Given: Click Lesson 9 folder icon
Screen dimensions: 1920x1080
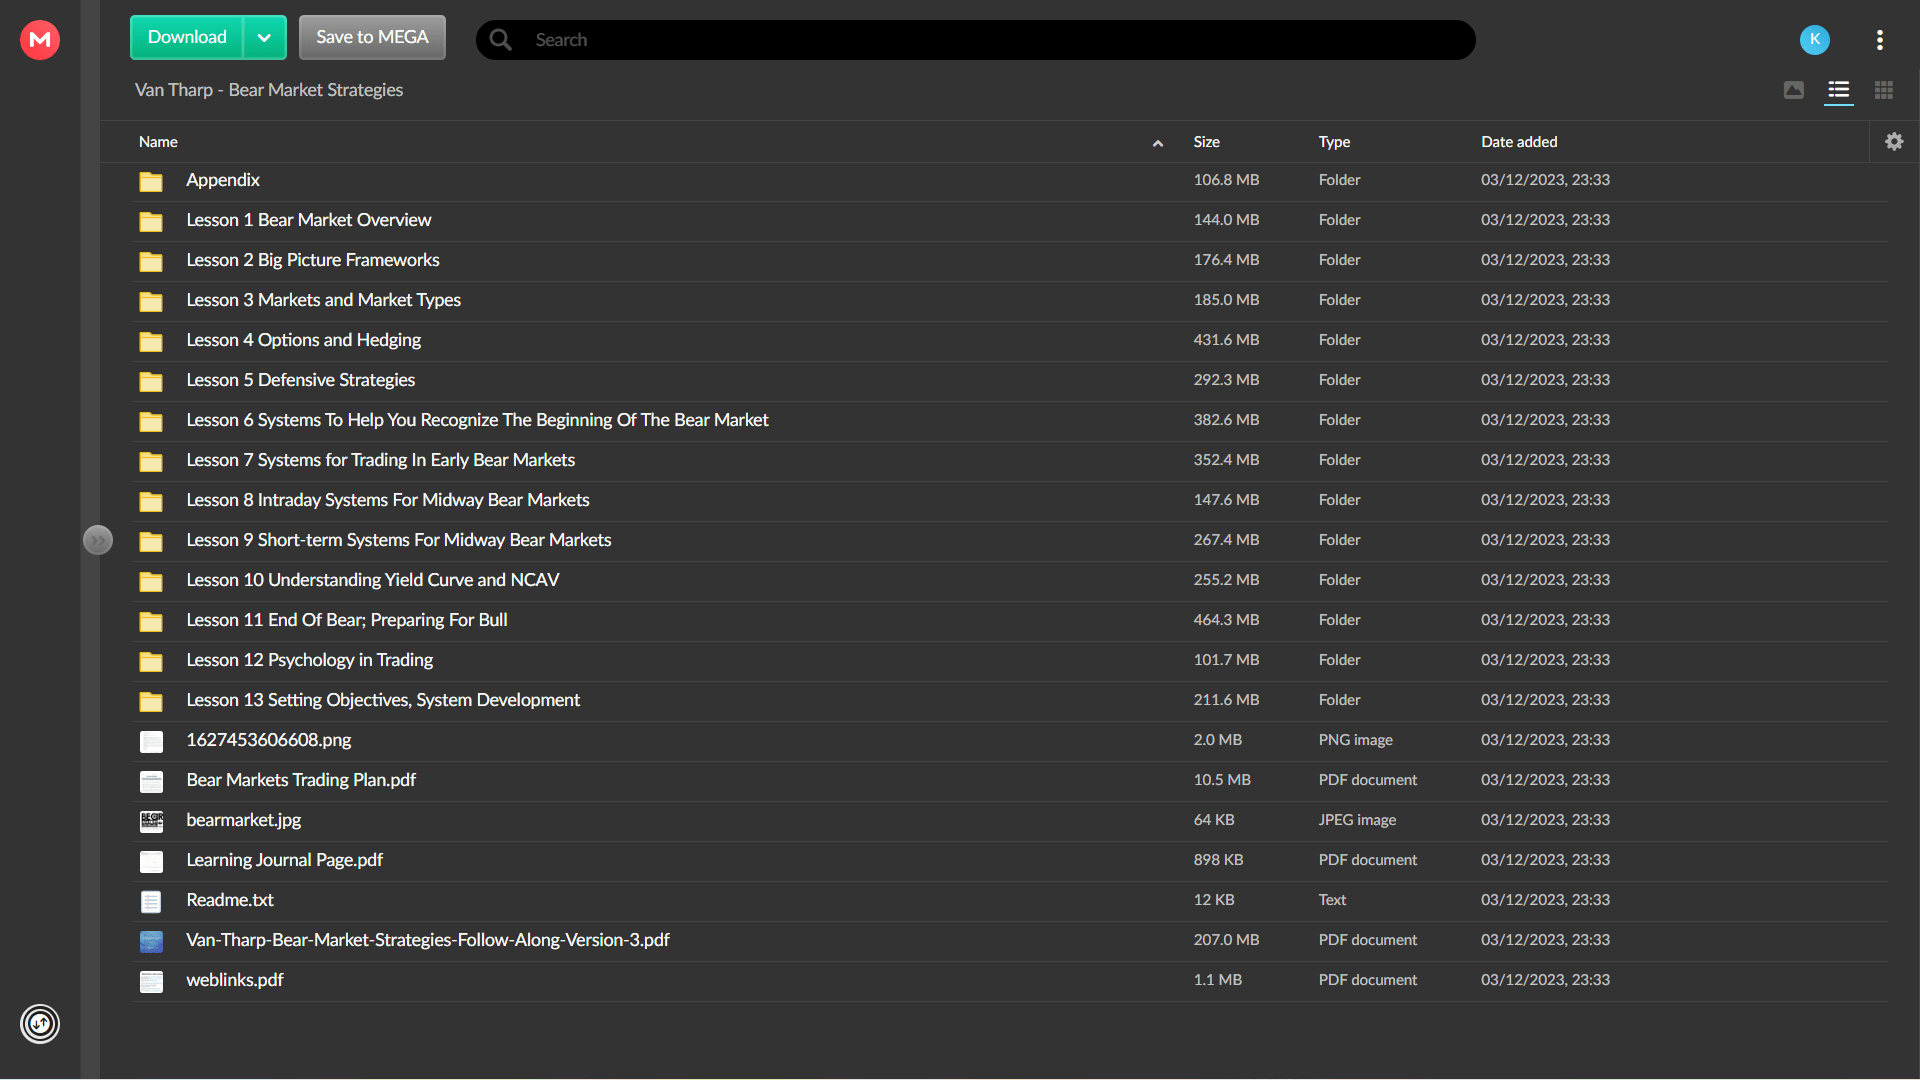Looking at the screenshot, I should [x=151, y=541].
